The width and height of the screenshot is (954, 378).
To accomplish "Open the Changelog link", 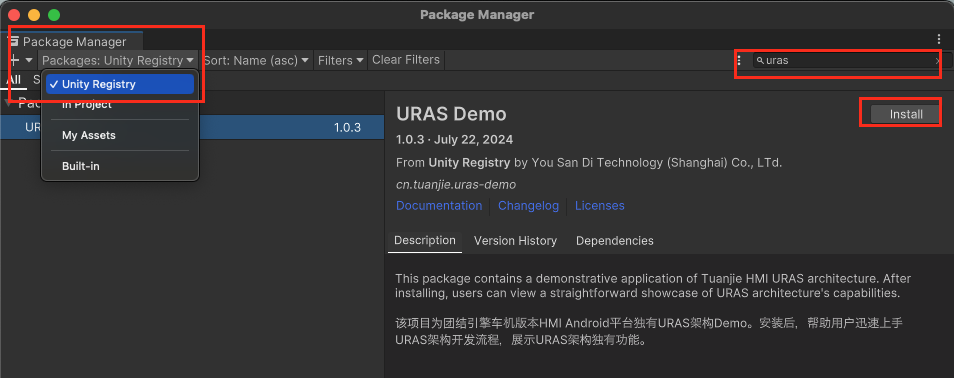I will [528, 206].
